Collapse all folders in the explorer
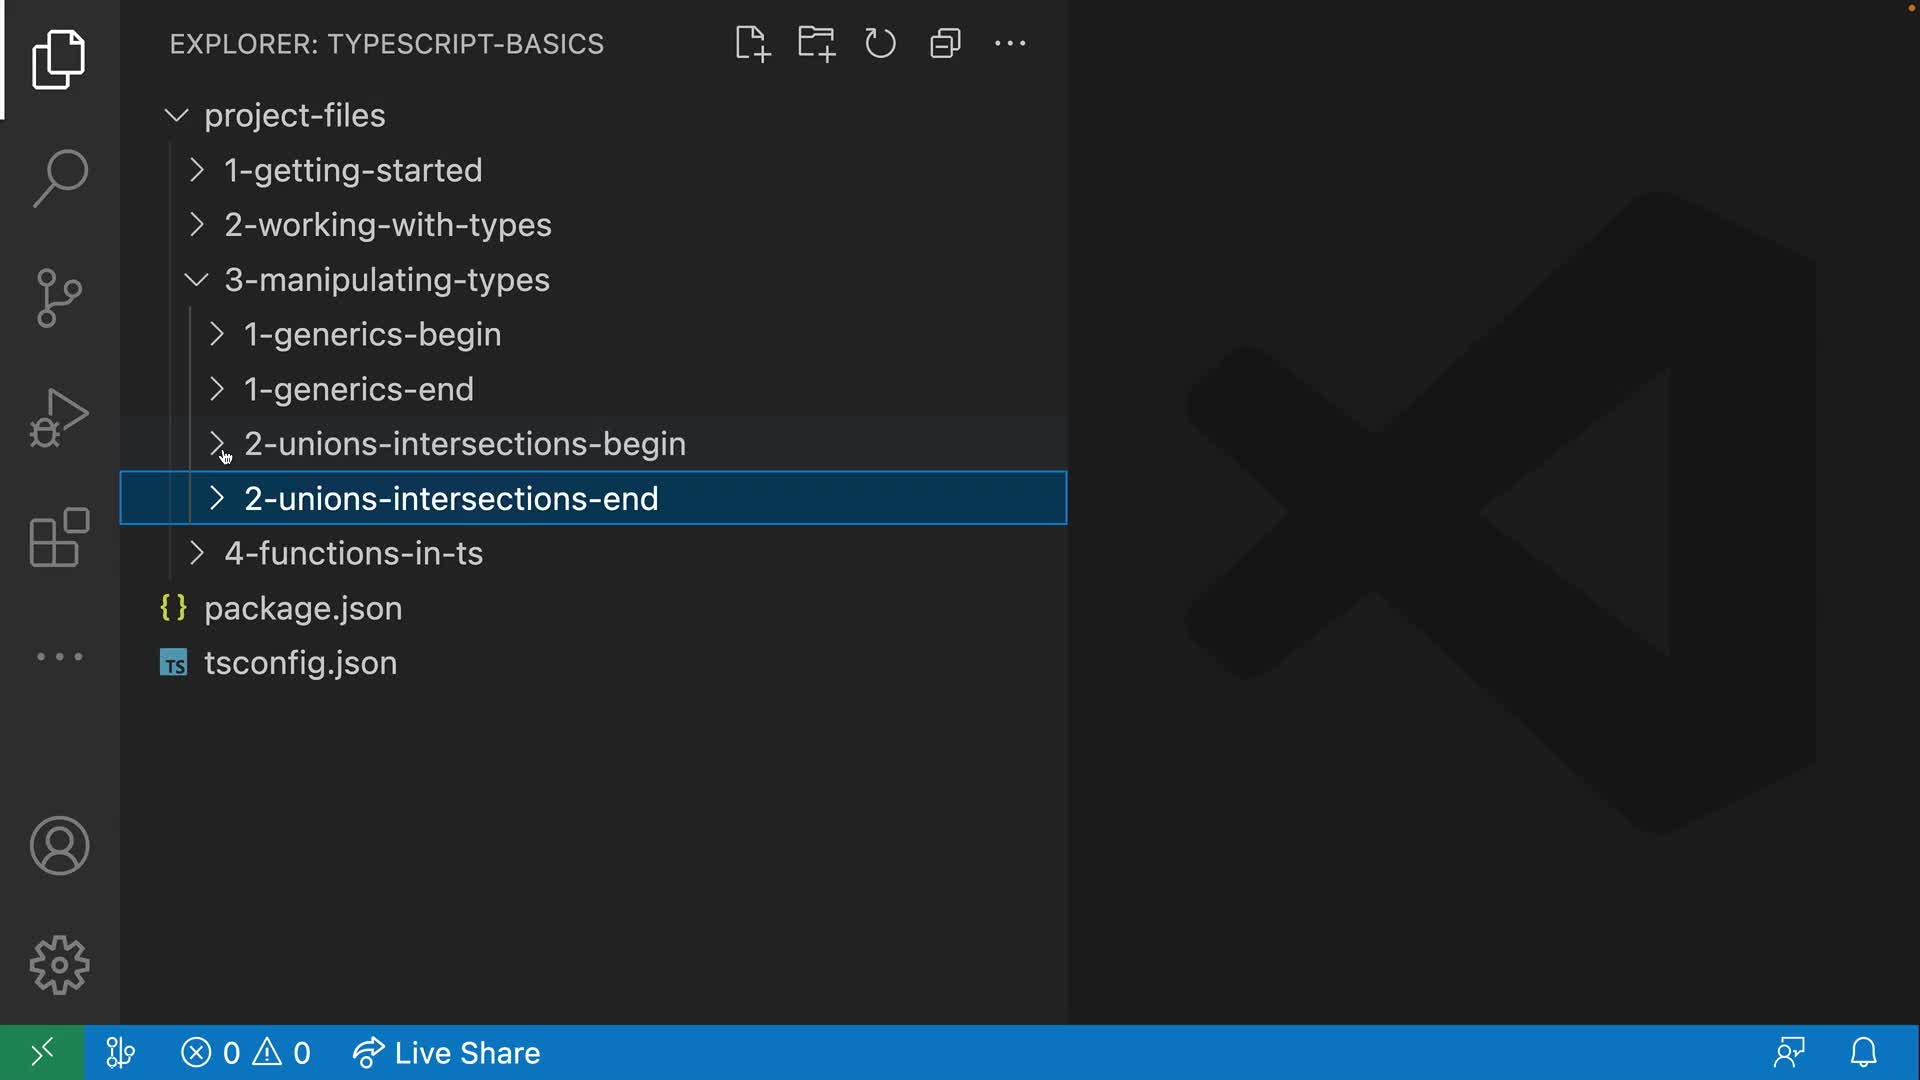This screenshot has width=1920, height=1080. point(944,43)
